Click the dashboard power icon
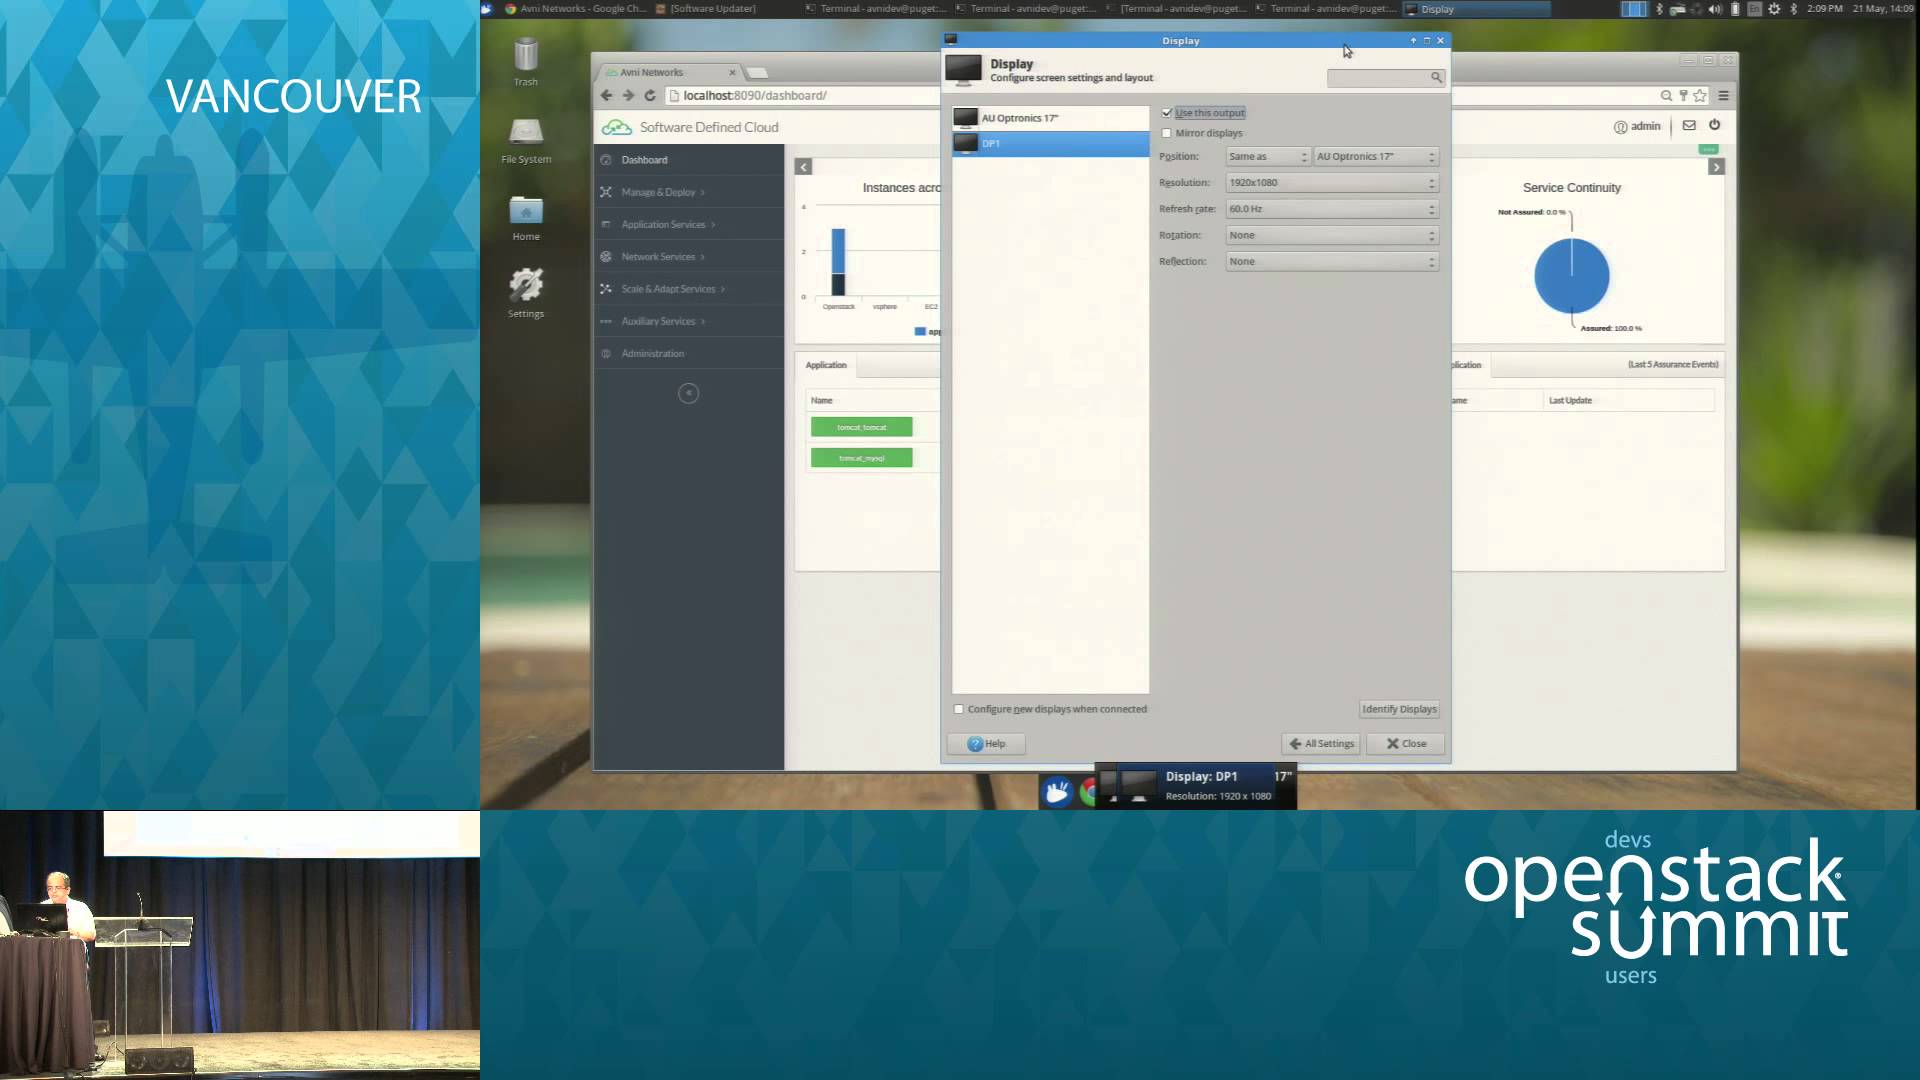Viewport: 1920px width, 1080px height. pyautogui.click(x=1715, y=125)
